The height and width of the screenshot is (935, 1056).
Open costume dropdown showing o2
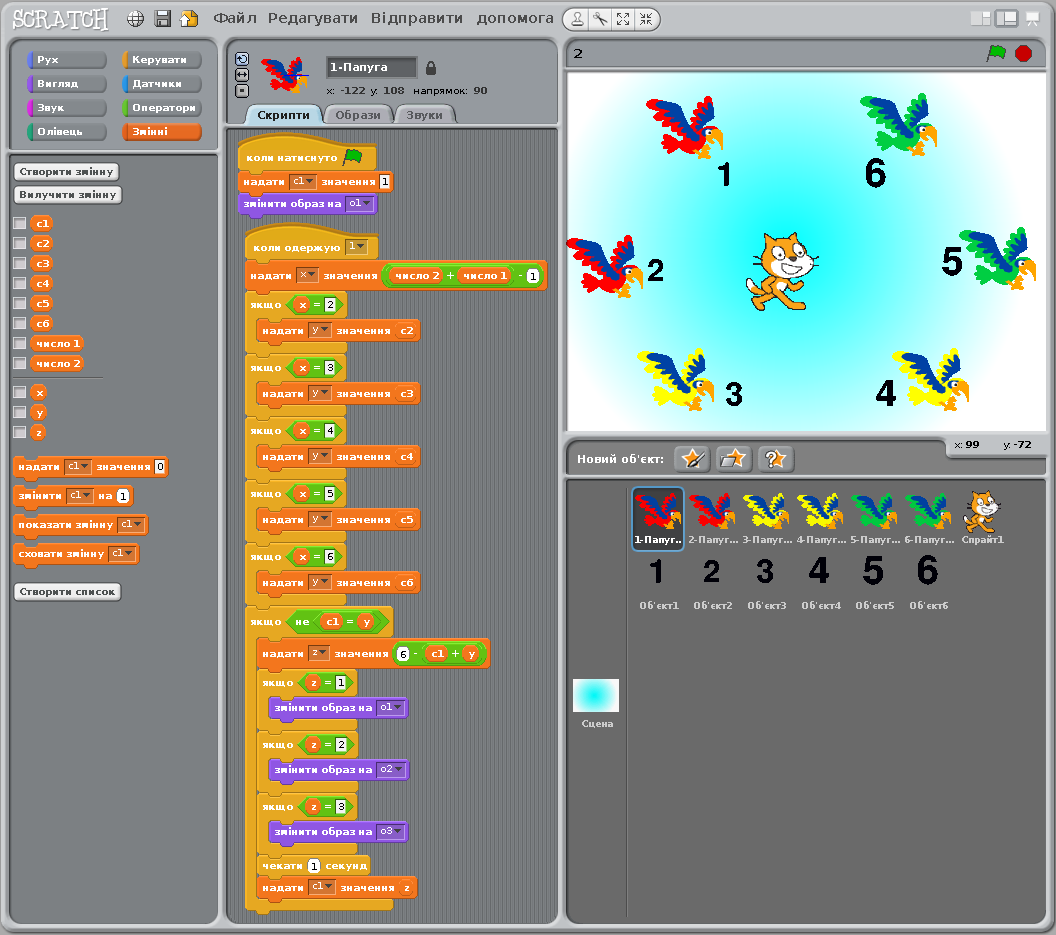click(391, 769)
